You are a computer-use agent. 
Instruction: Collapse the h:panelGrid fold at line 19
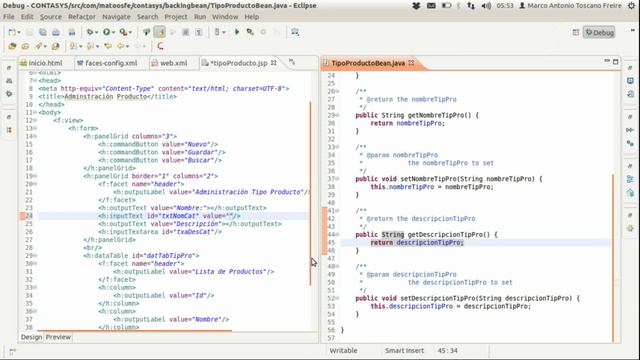(36, 176)
